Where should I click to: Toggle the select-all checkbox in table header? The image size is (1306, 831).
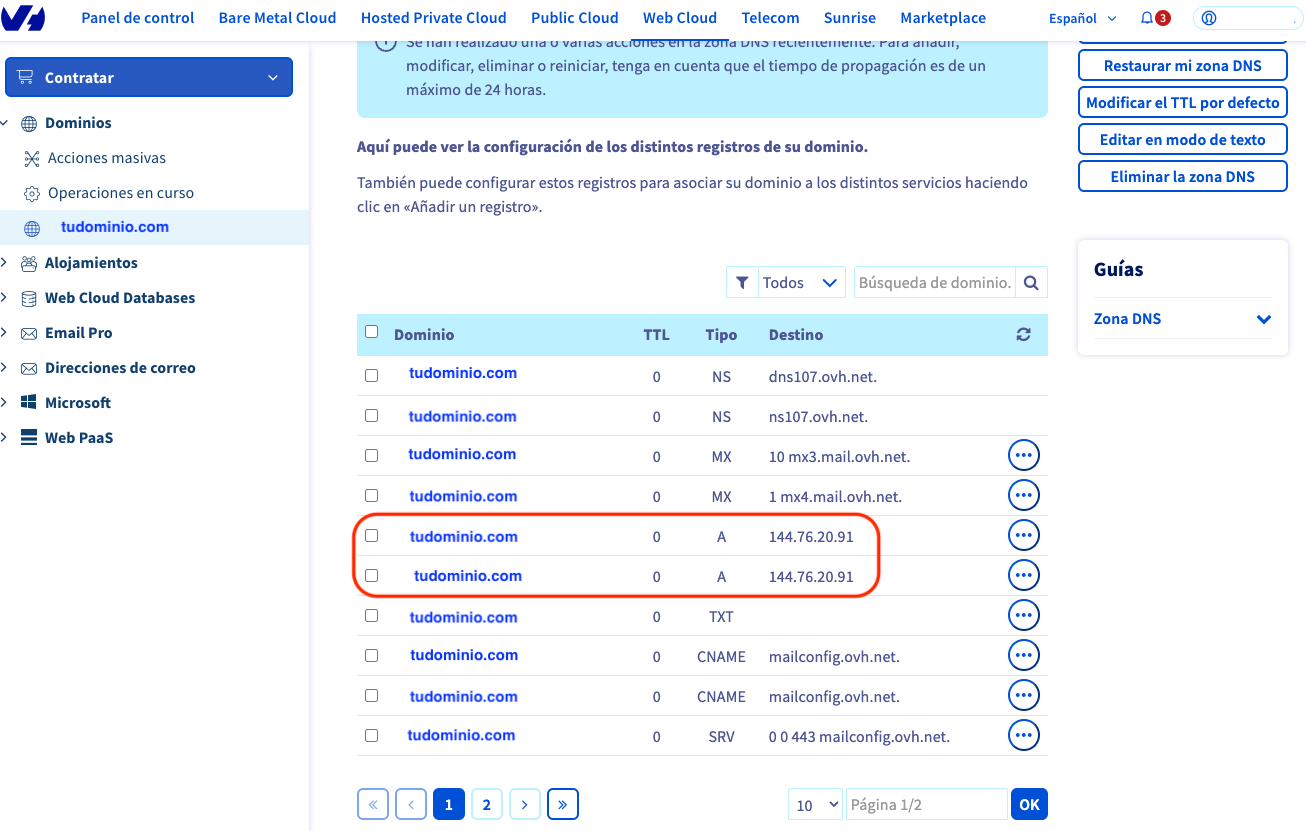[372, 332]
